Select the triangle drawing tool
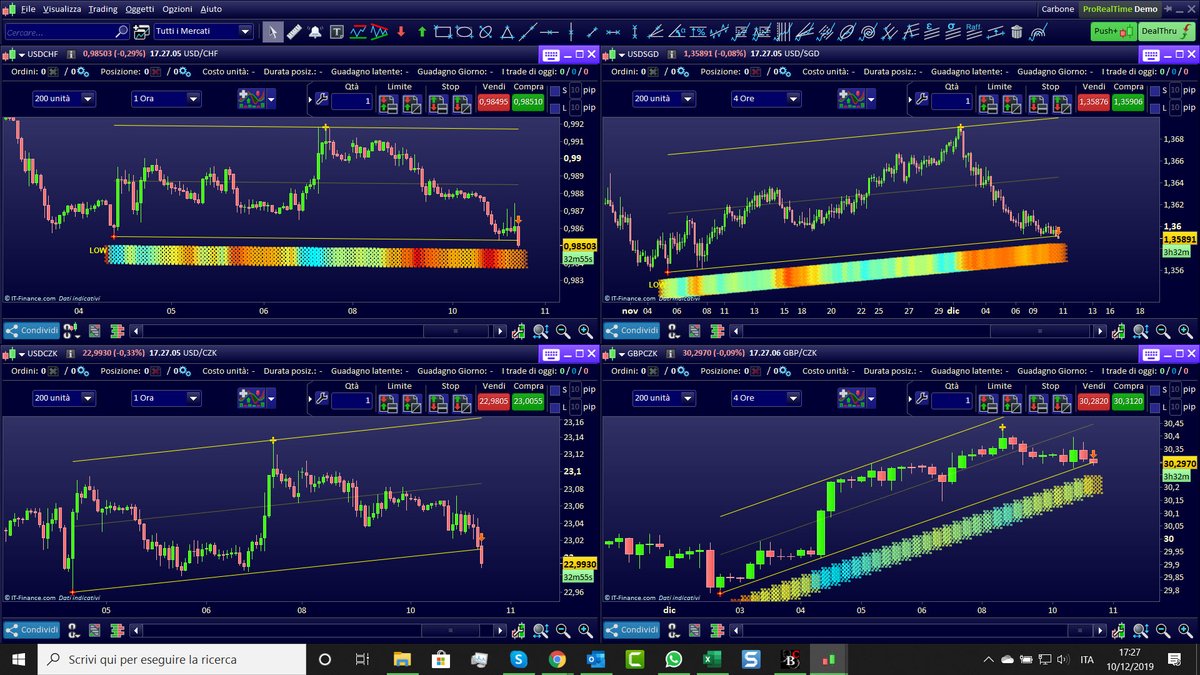The width and height of the screenshot is (1200, 675). [x=507, y=32]
